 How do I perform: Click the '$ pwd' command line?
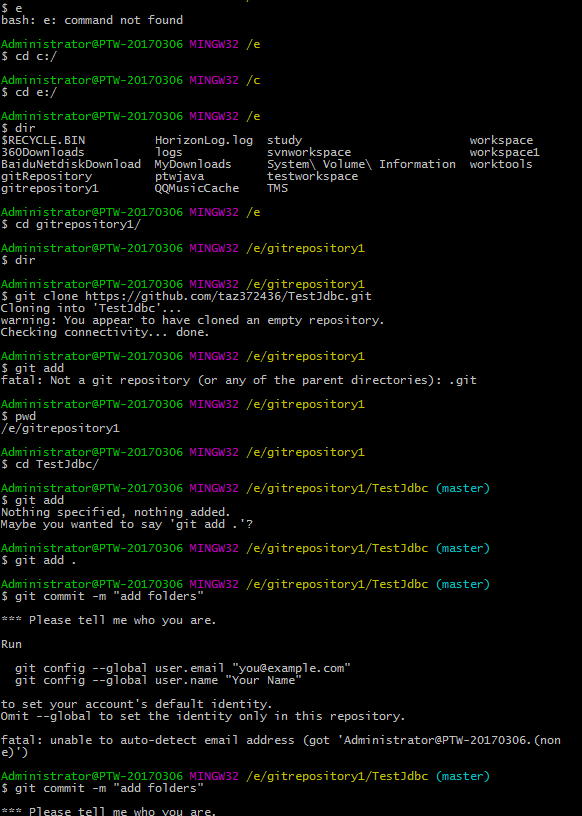[x=19, y=416]
